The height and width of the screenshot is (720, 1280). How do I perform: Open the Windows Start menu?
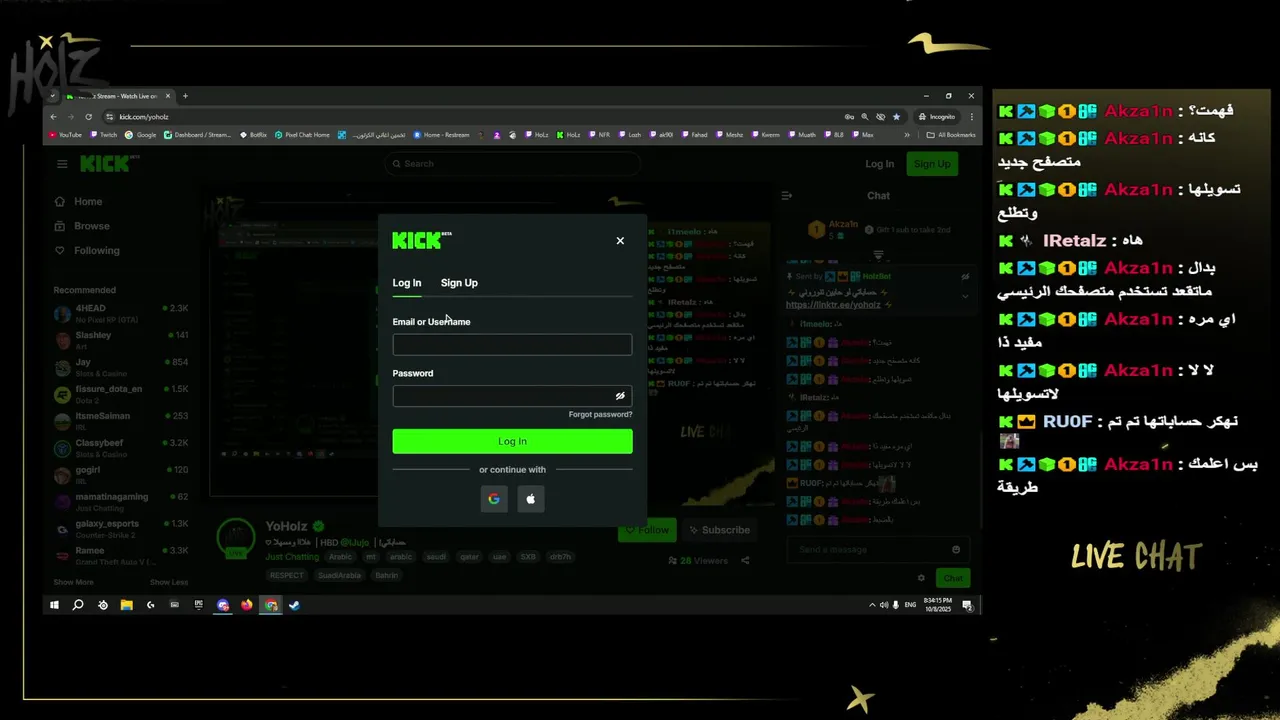coord(54,605)
